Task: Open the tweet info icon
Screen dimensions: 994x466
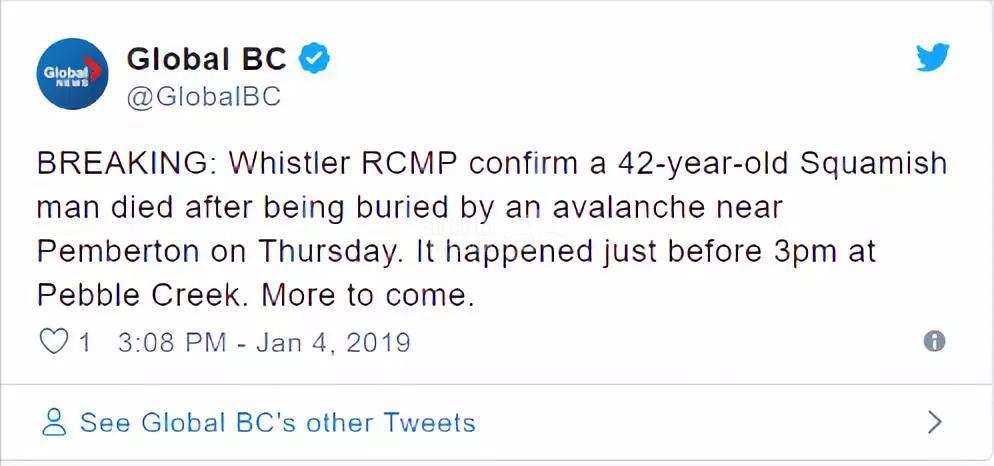Action: coord(934,341)
